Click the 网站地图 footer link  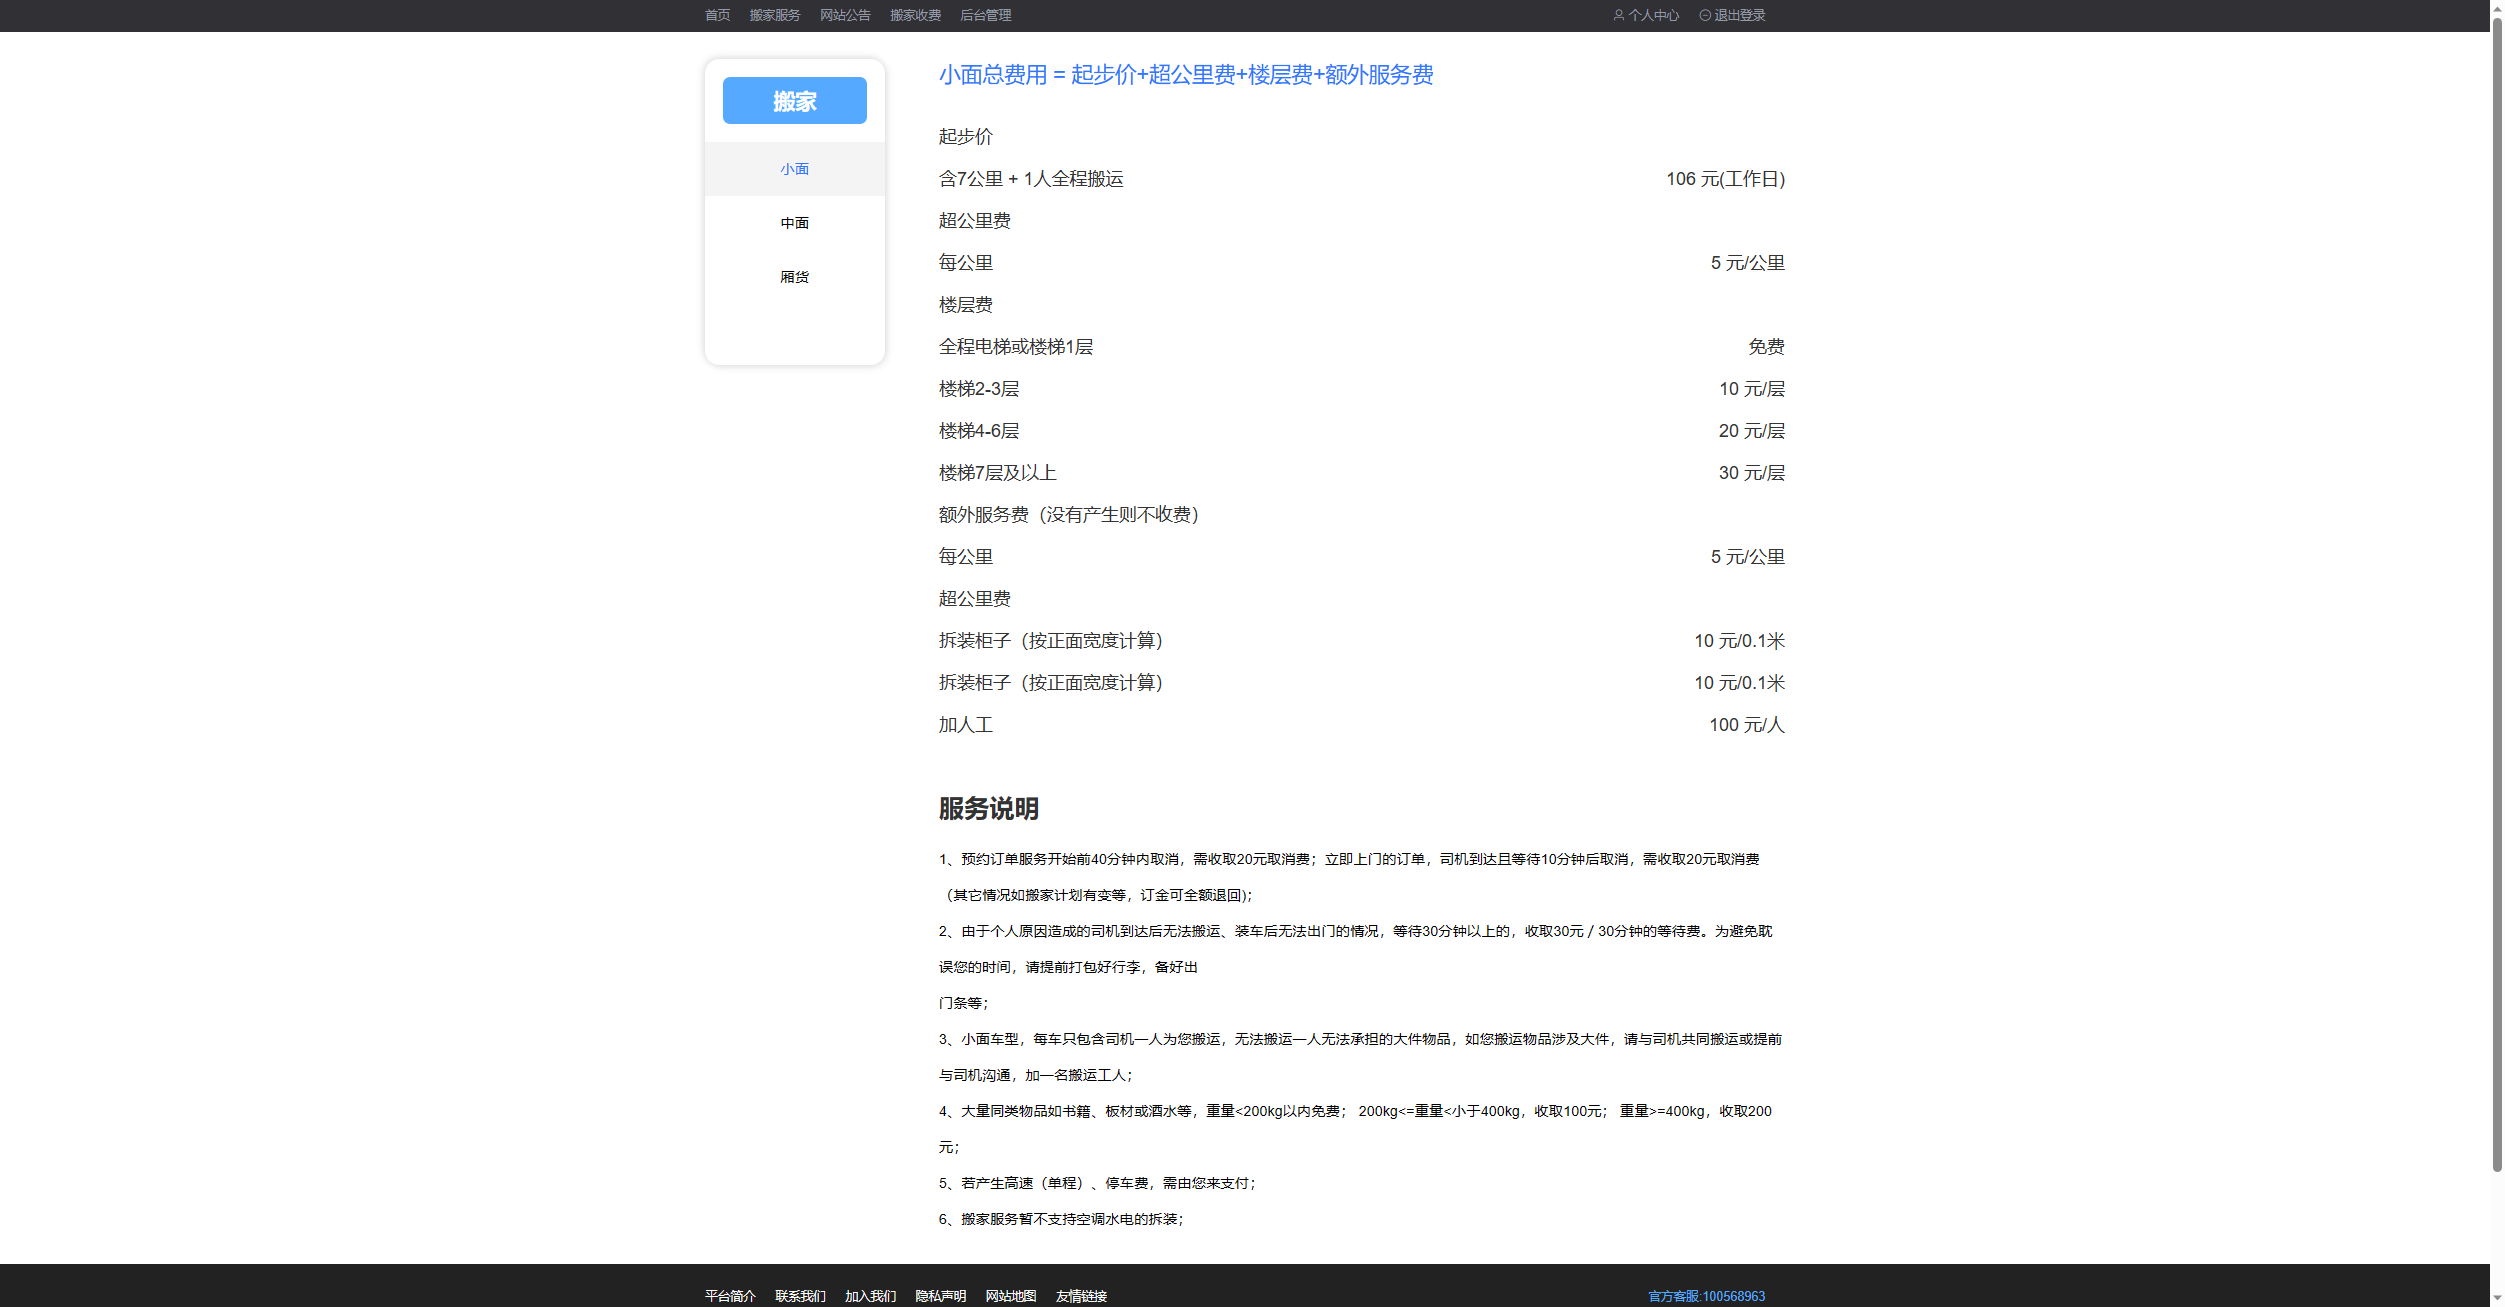pyautogui.click(x=1010, y=1295)
